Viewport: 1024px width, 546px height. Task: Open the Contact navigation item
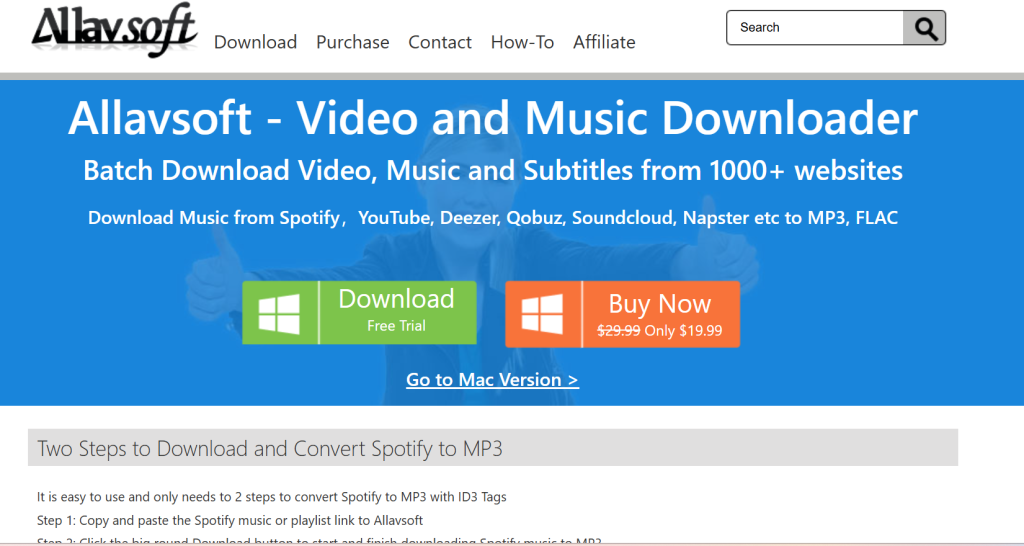(439, 42)
